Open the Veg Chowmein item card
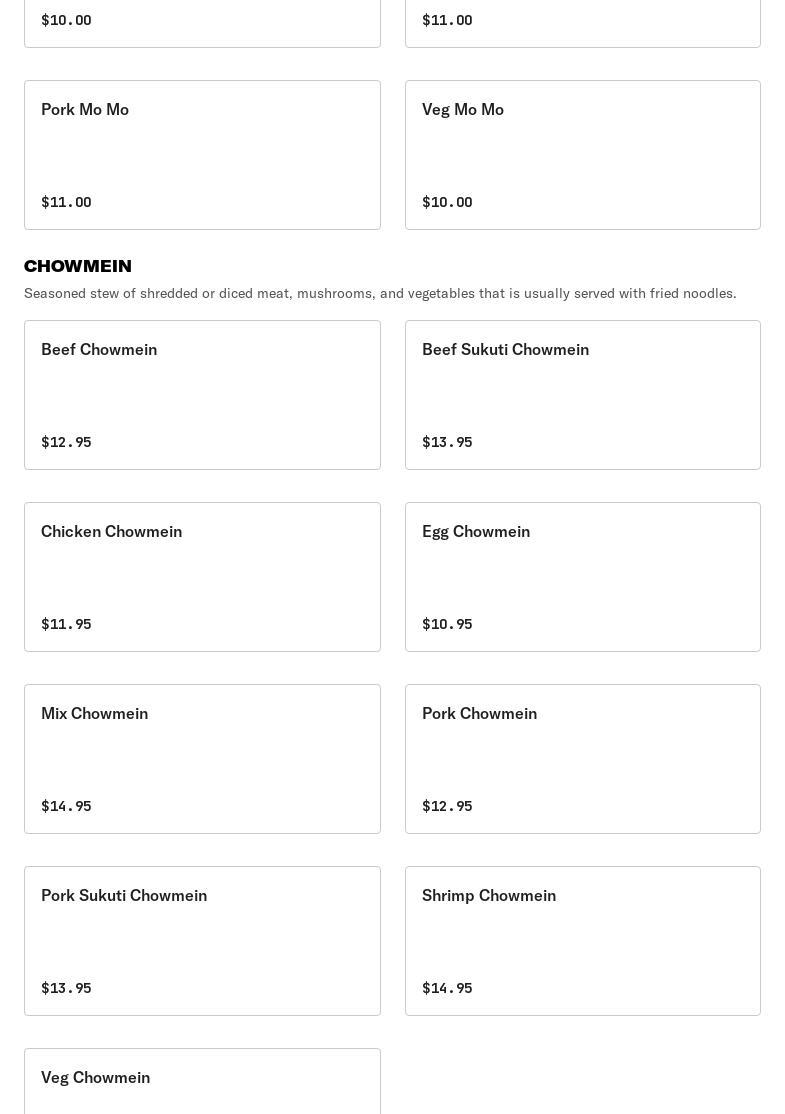 point(202,1082)
